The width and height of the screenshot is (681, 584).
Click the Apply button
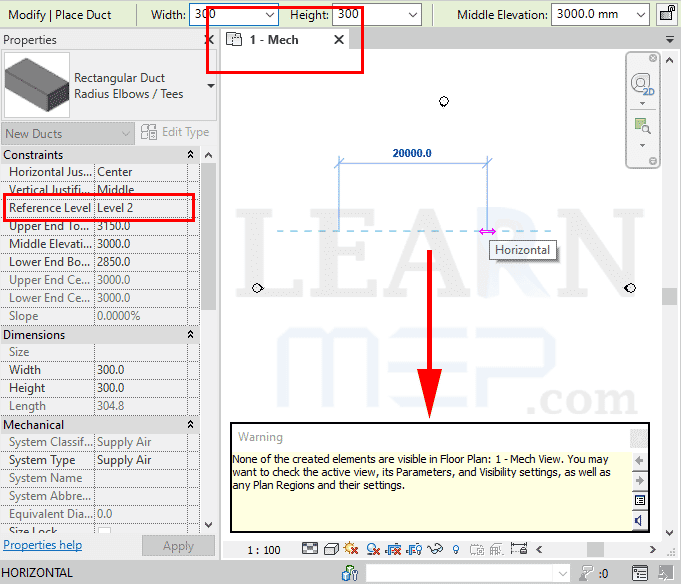click(x=178, y=546)
